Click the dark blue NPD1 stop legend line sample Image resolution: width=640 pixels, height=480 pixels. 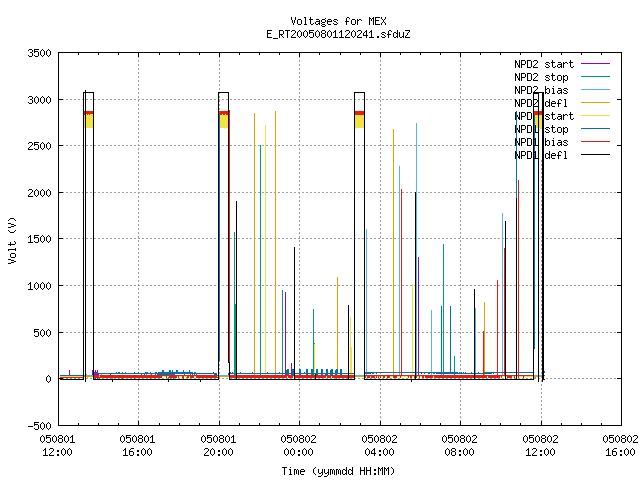coord(596,129)
